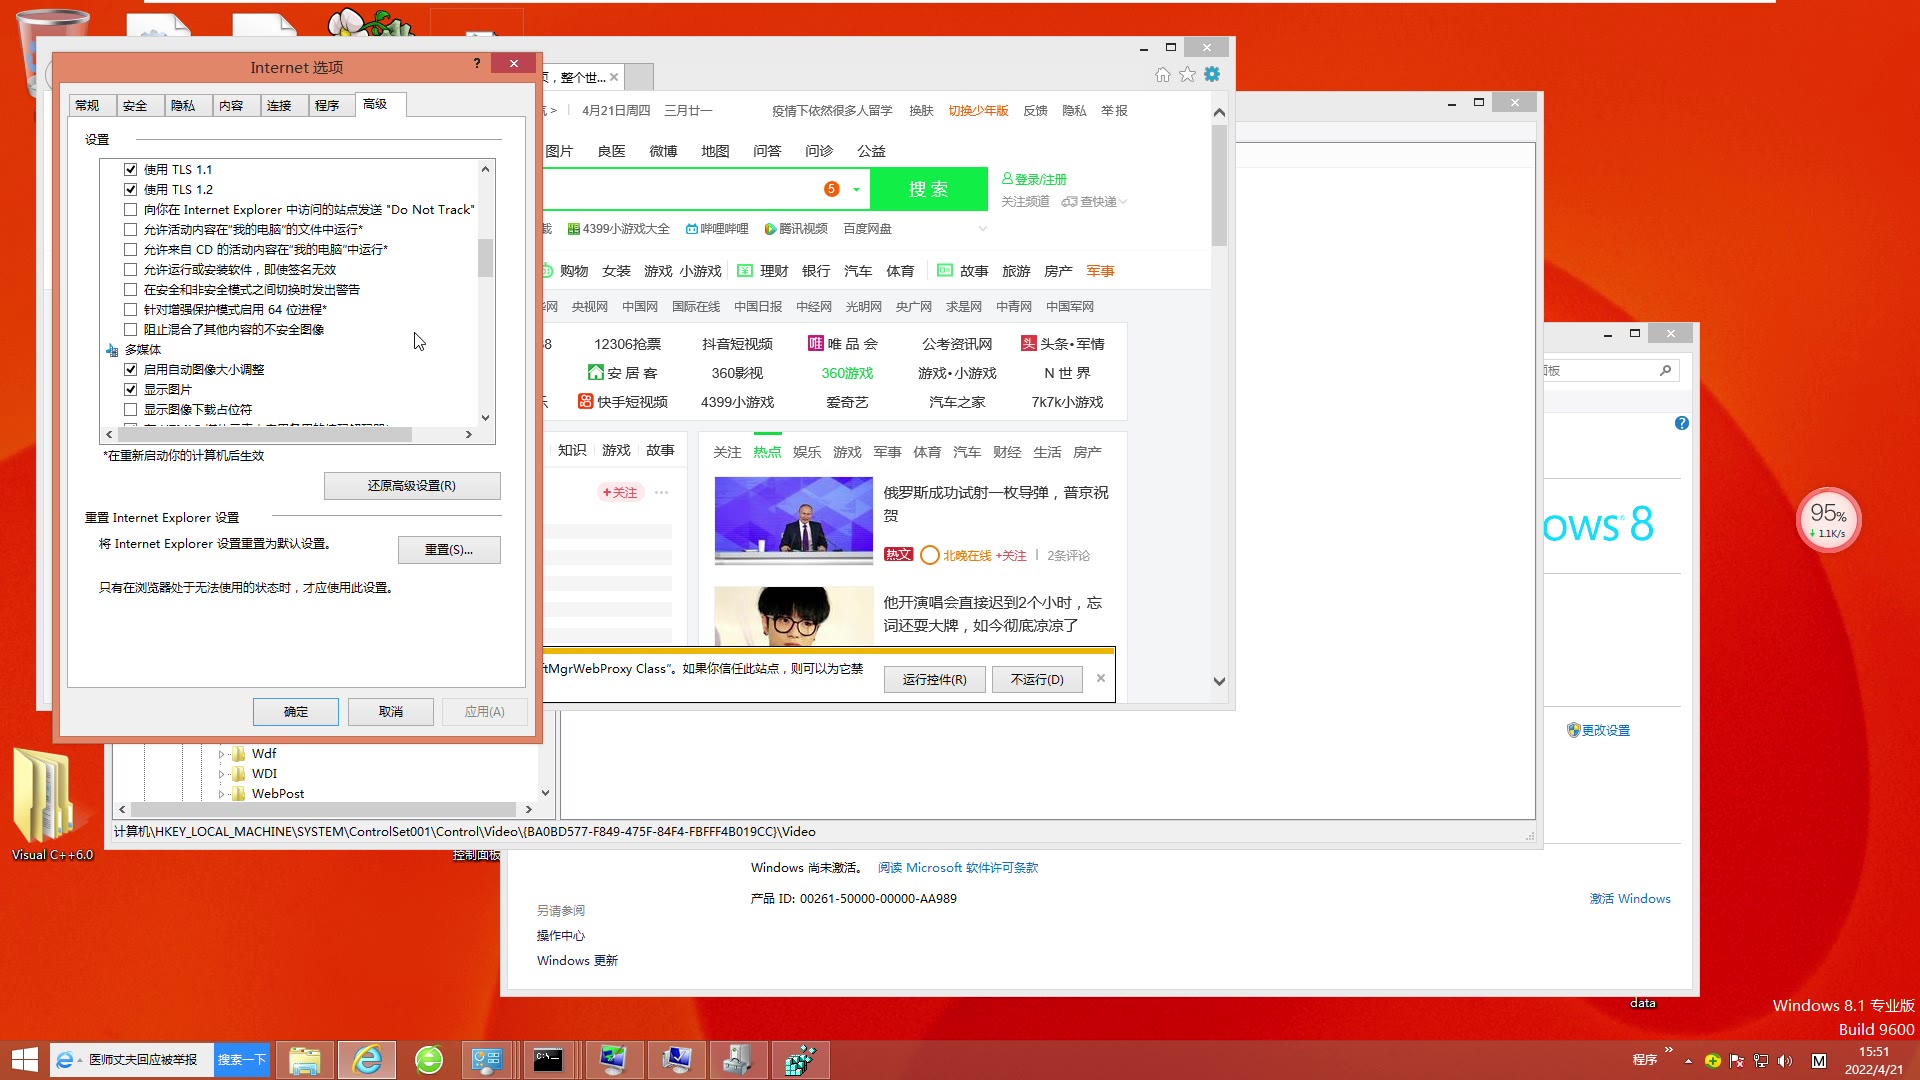
Task: Open the IE tools gear icon
Action: [1212, 75]
